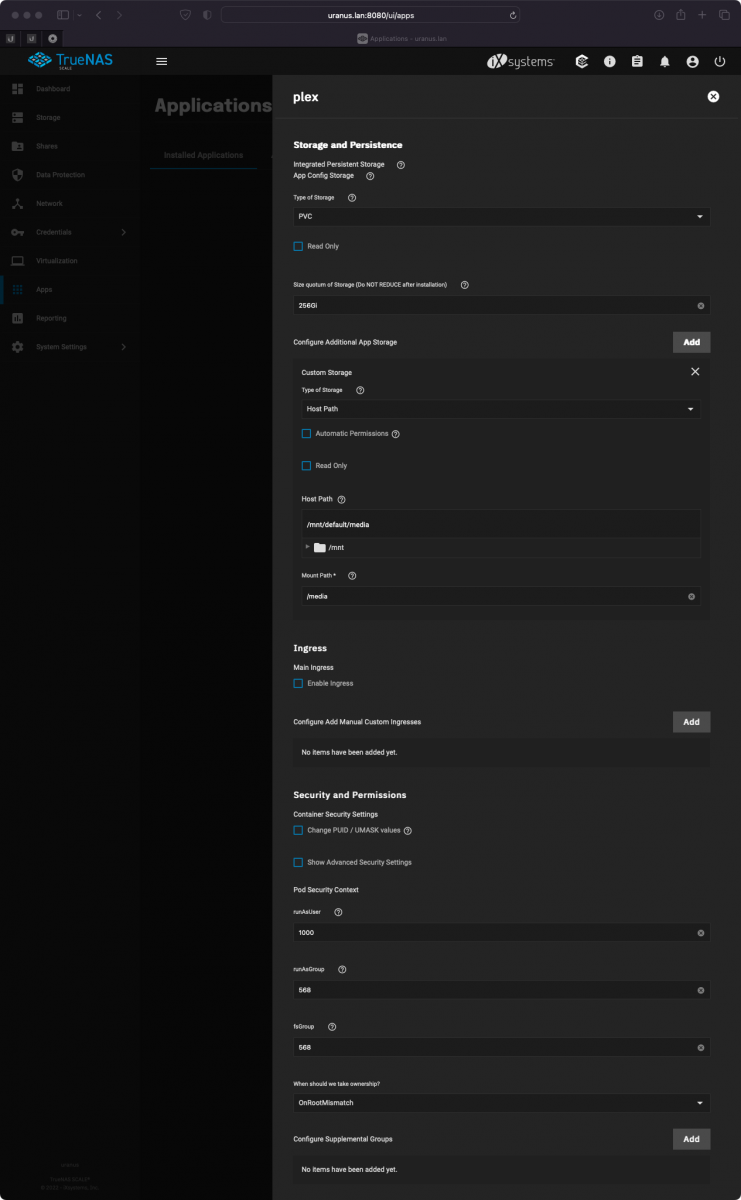
Task: Show help for Integrated Persistent Storage
Action: click(x=401, y=164)
